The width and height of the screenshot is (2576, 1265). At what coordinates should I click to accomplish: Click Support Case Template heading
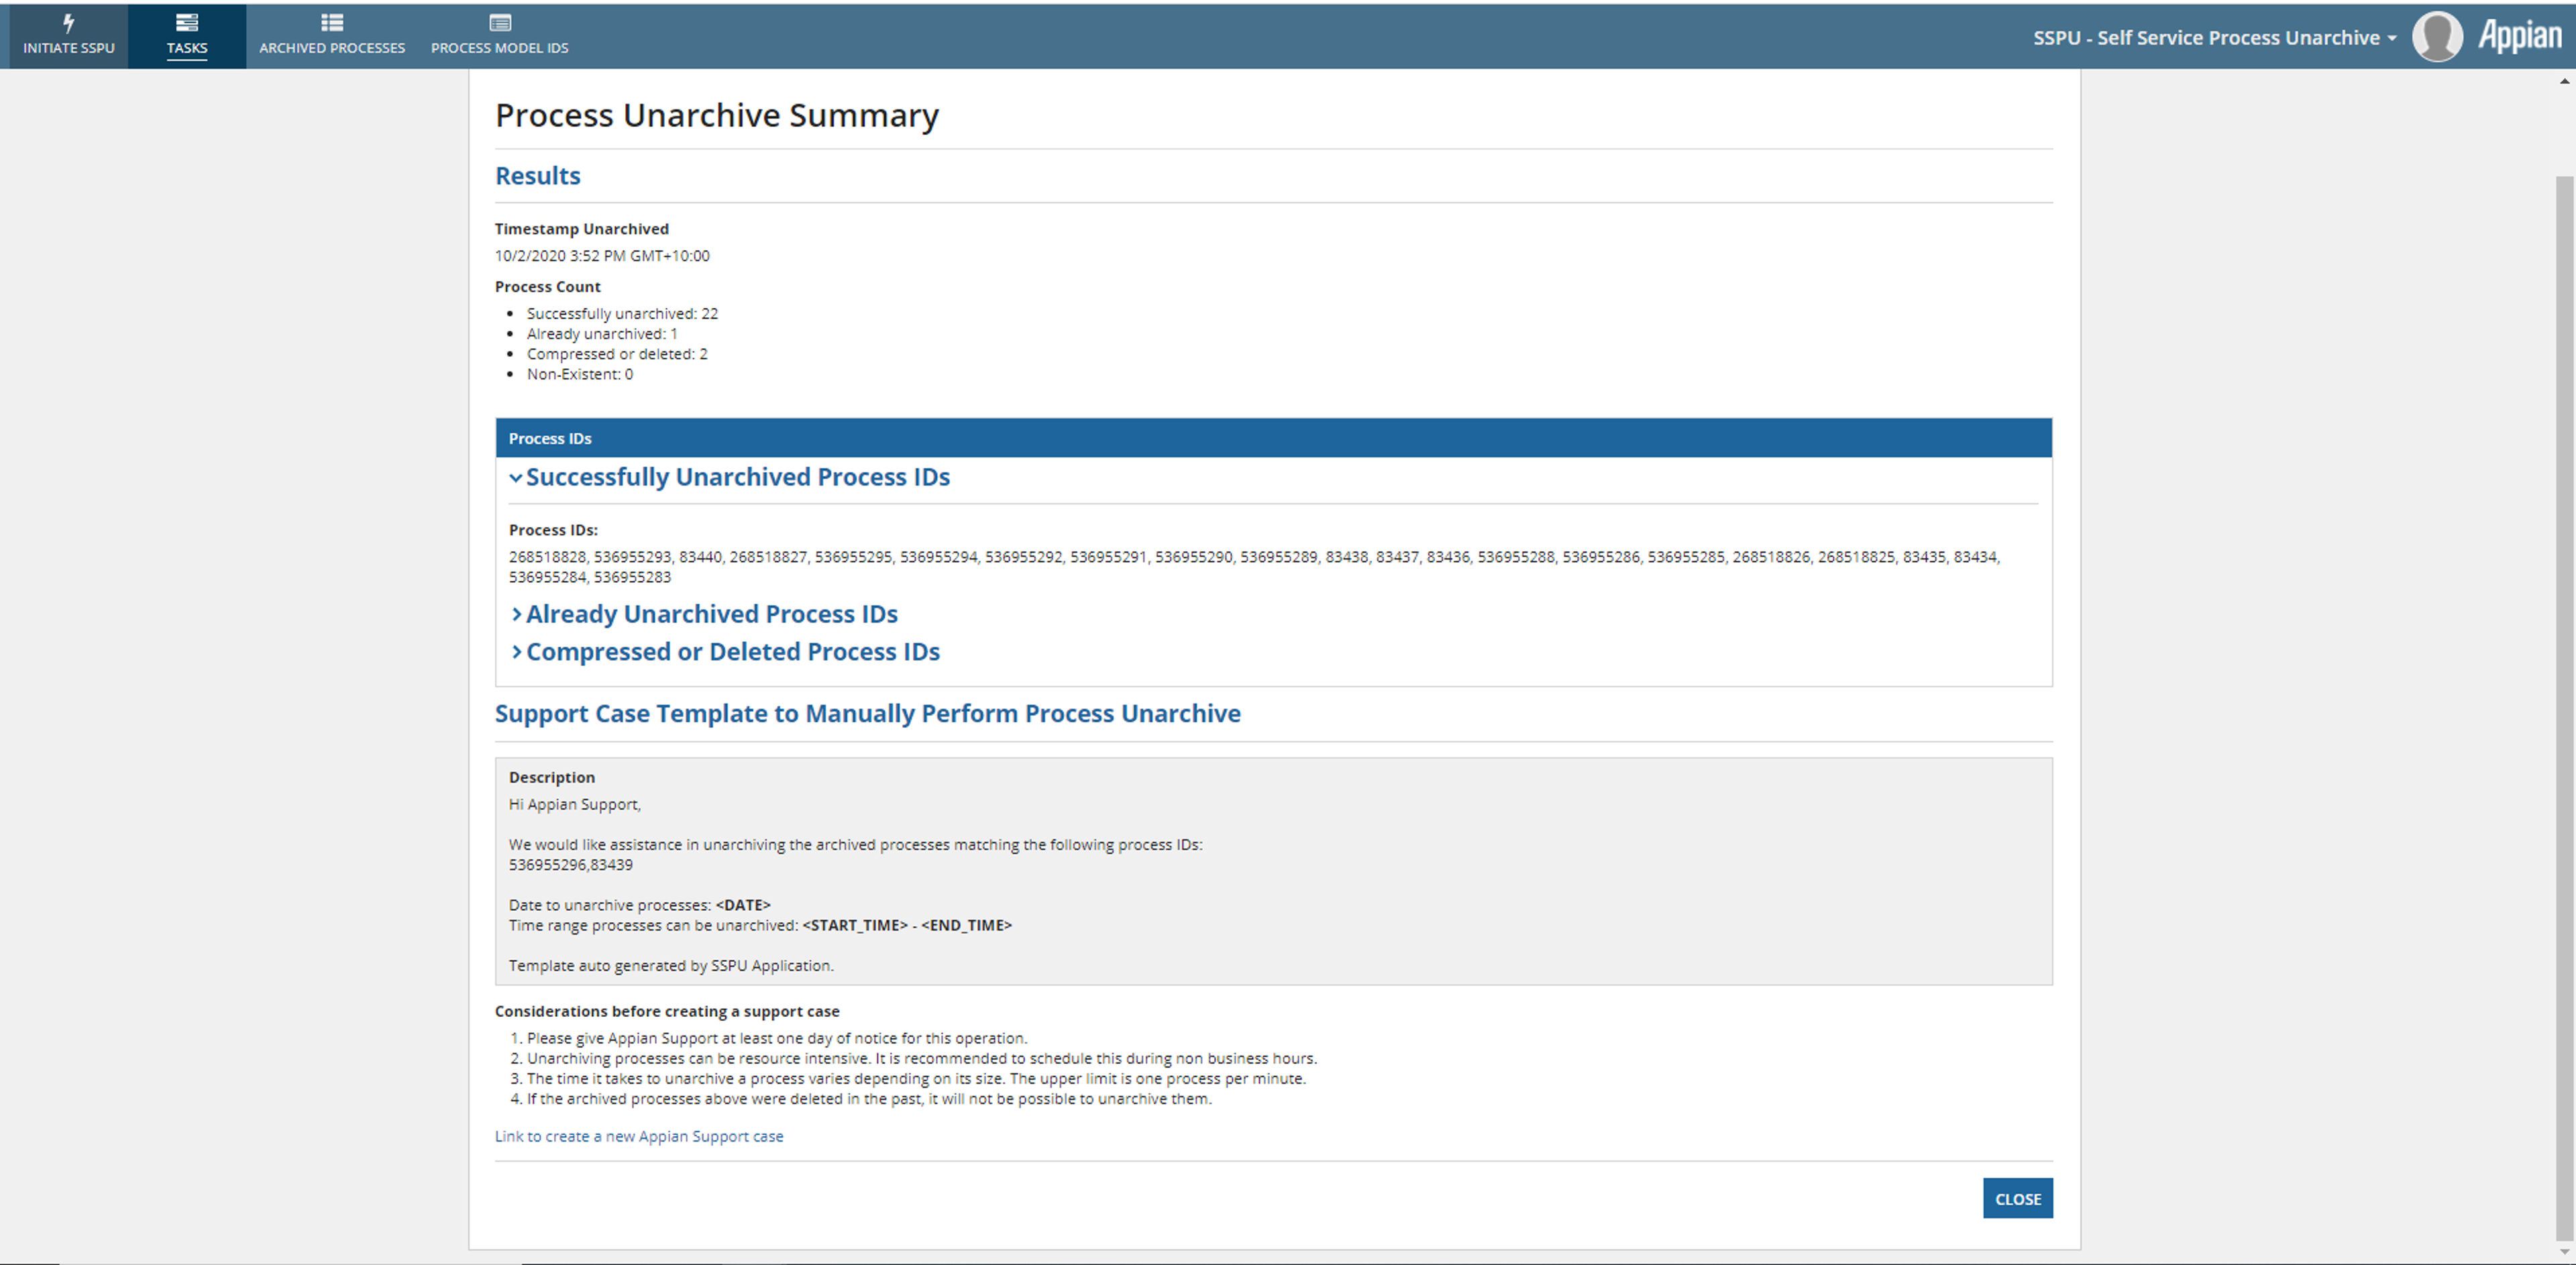[x=868, y=714]
